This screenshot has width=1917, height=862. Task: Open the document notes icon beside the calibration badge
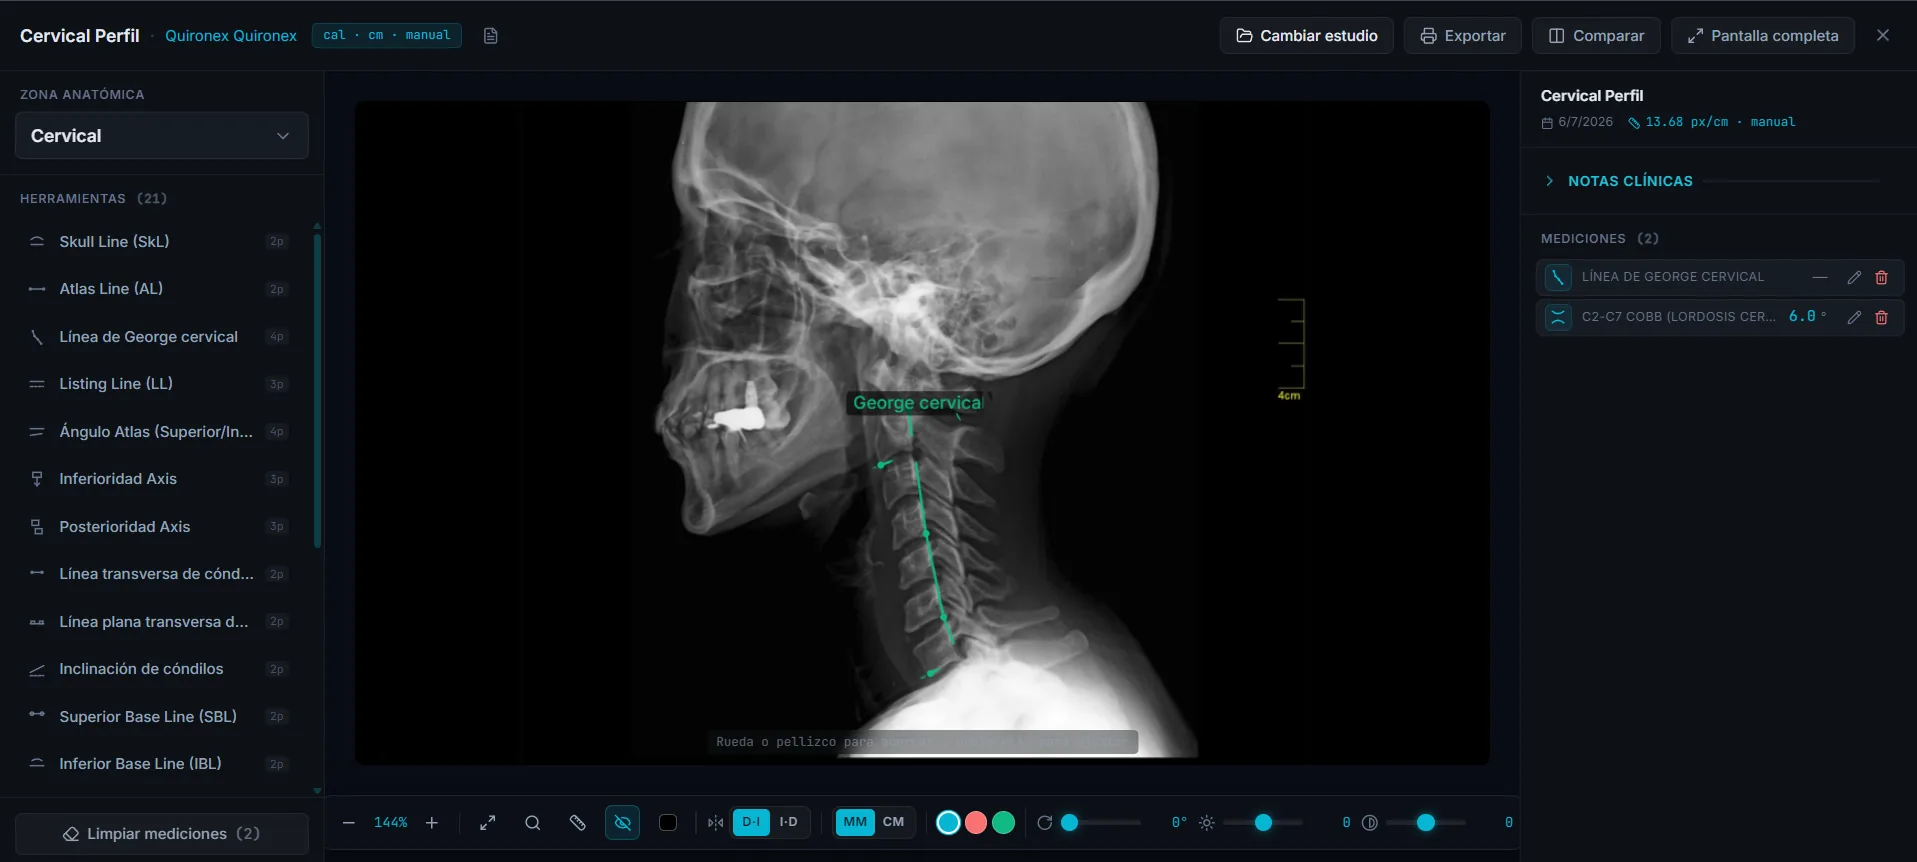[x=490, y=36]
